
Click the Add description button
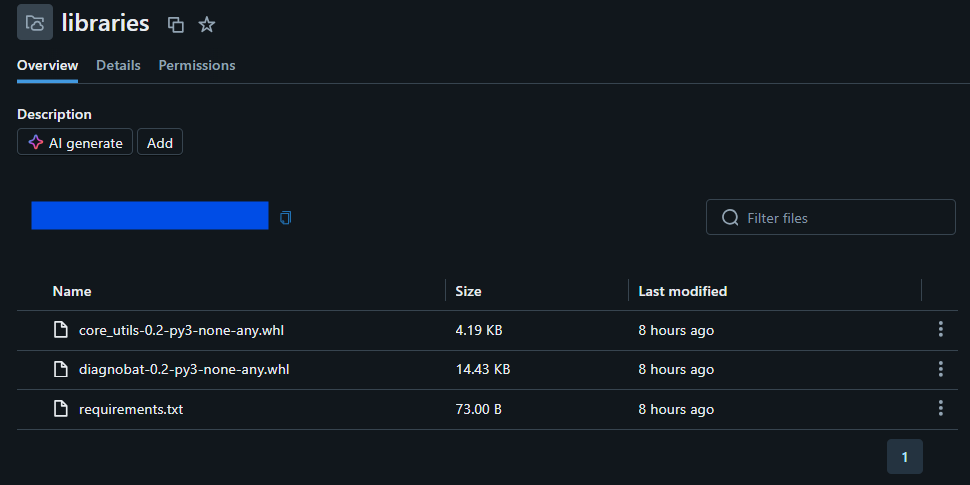160,143
